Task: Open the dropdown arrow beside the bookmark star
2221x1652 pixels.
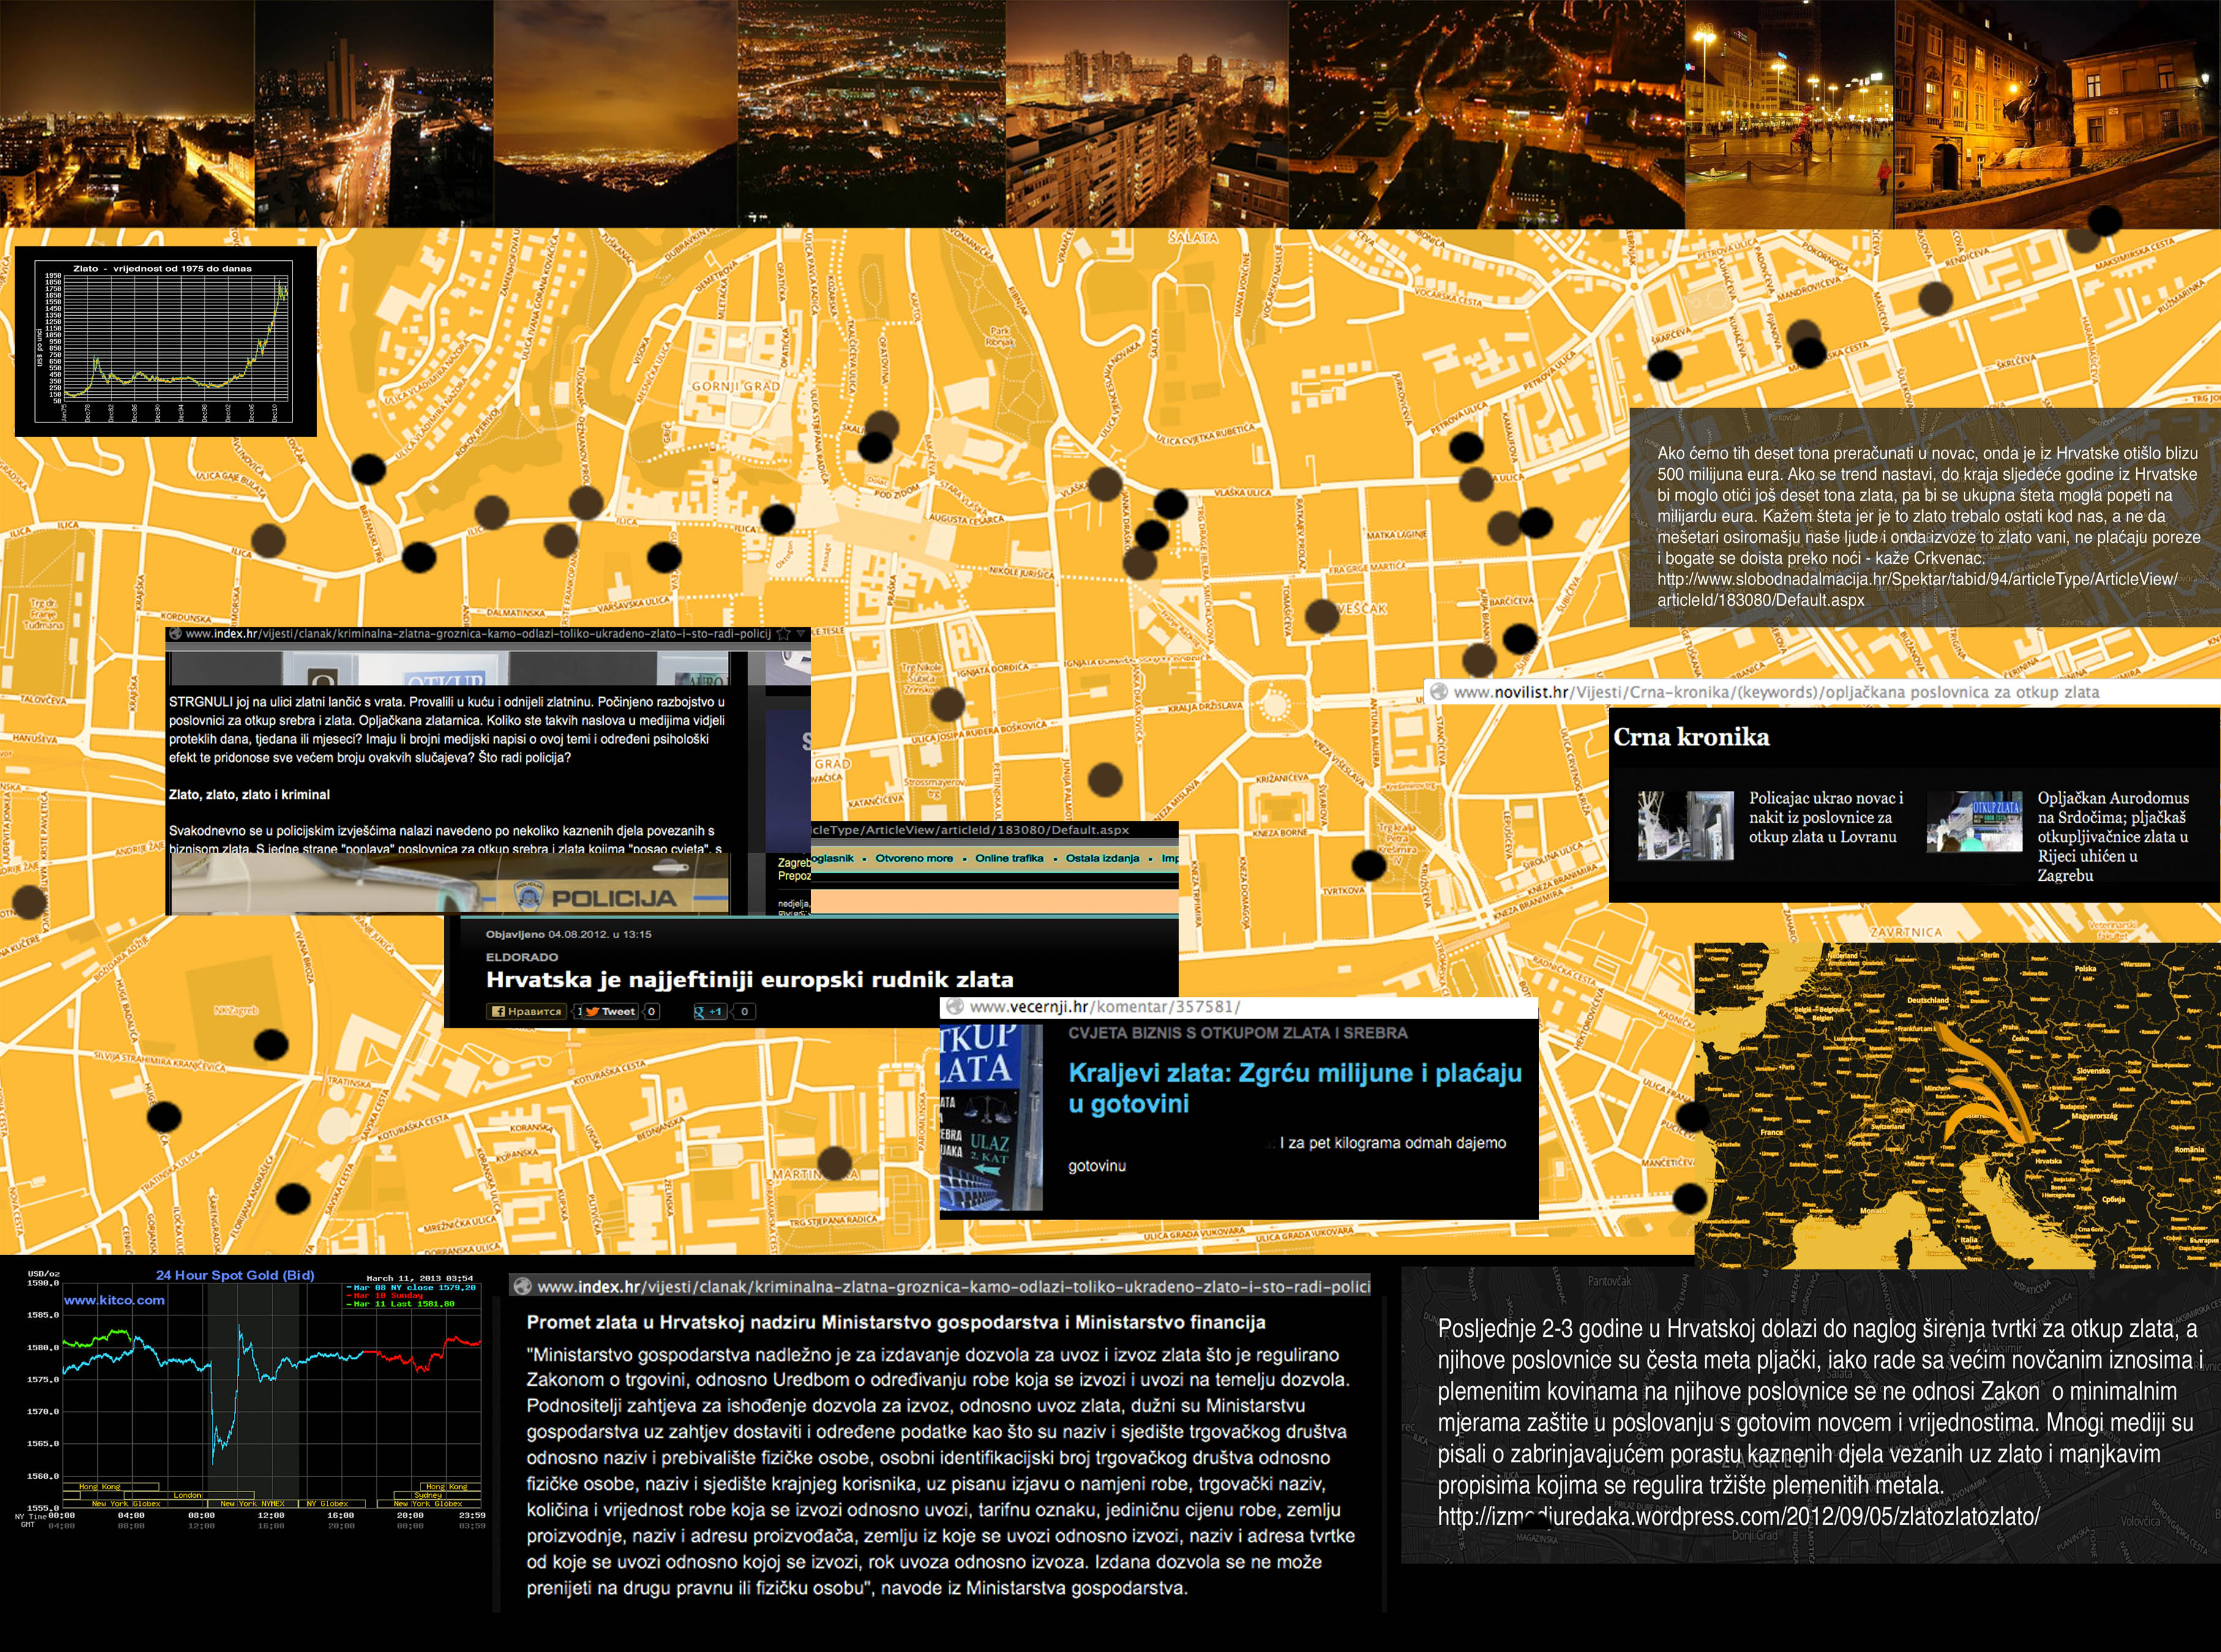Action: (x=801, y=634)
